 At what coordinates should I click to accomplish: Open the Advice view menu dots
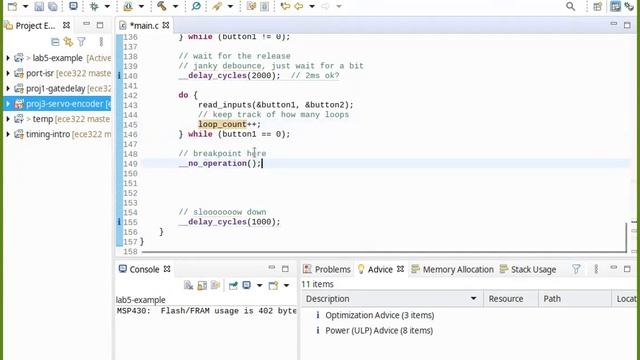pyautogui.click(x=596, y=269)
